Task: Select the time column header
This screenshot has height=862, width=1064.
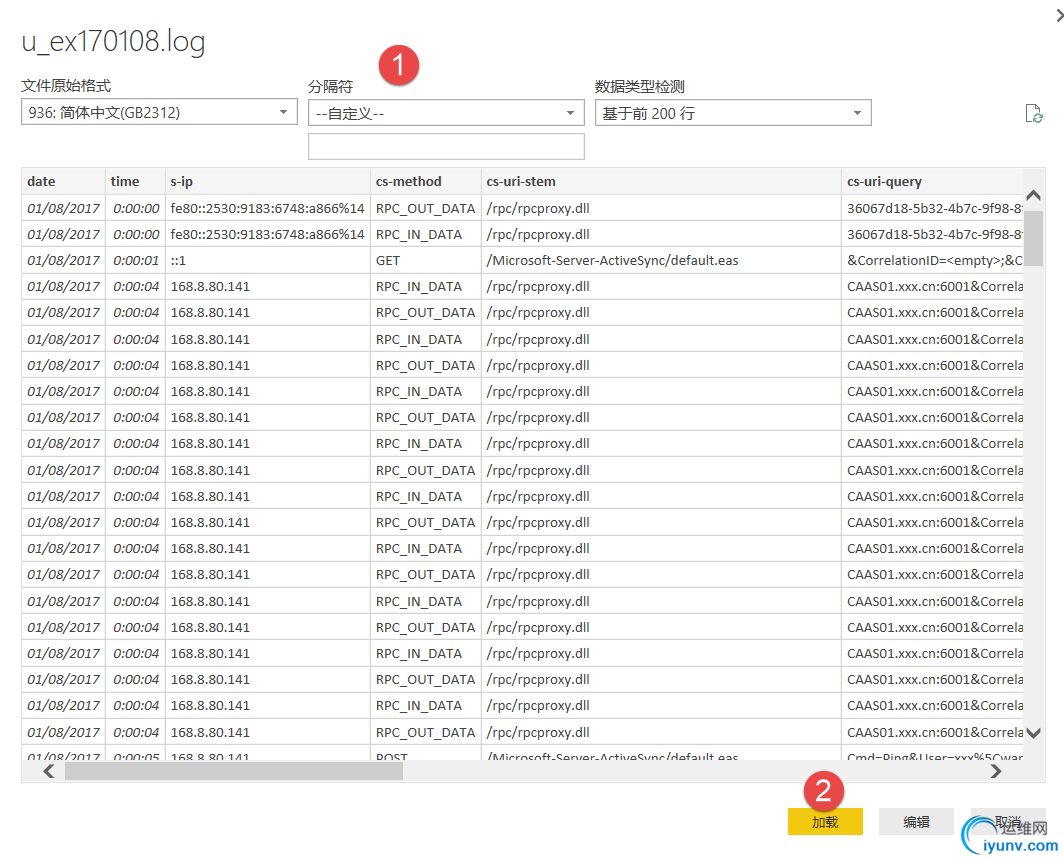Action: [x=135, y=181]
